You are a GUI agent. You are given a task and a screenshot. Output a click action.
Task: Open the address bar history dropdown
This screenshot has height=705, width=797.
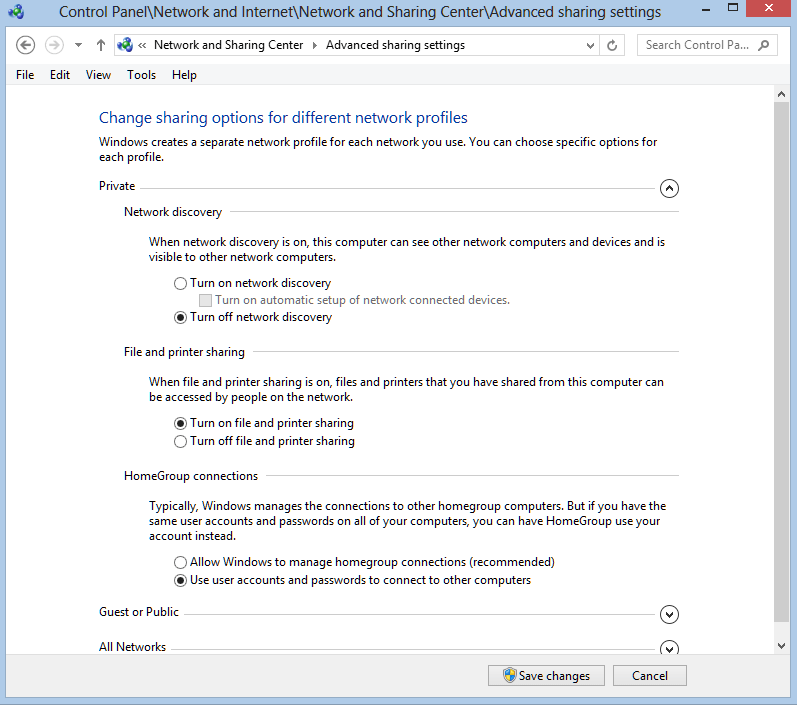coord(590,45)
